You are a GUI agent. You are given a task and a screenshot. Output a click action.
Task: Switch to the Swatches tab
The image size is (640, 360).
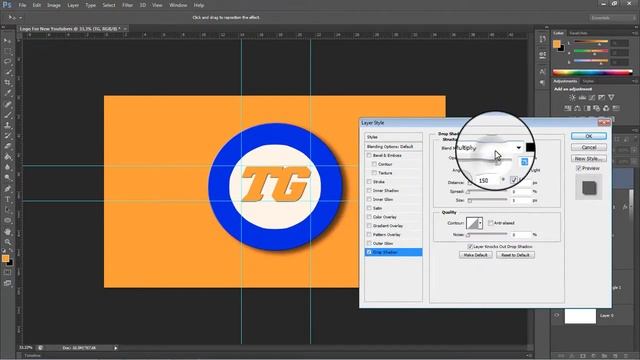[578, 33]
